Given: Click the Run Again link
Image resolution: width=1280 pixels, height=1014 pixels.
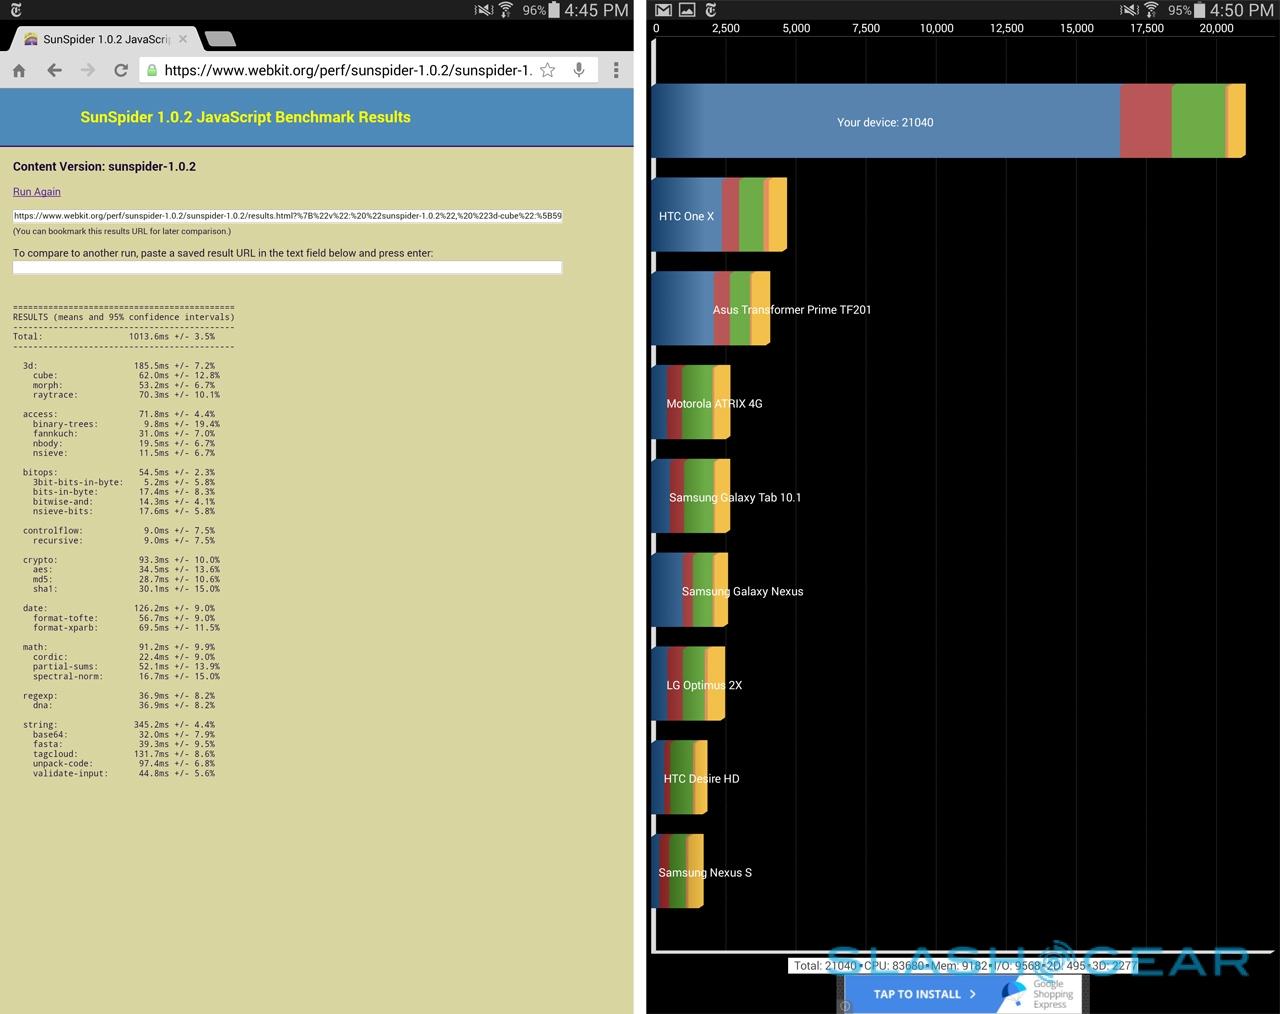Looking at the screenshot, I should [x=37, y=191].
